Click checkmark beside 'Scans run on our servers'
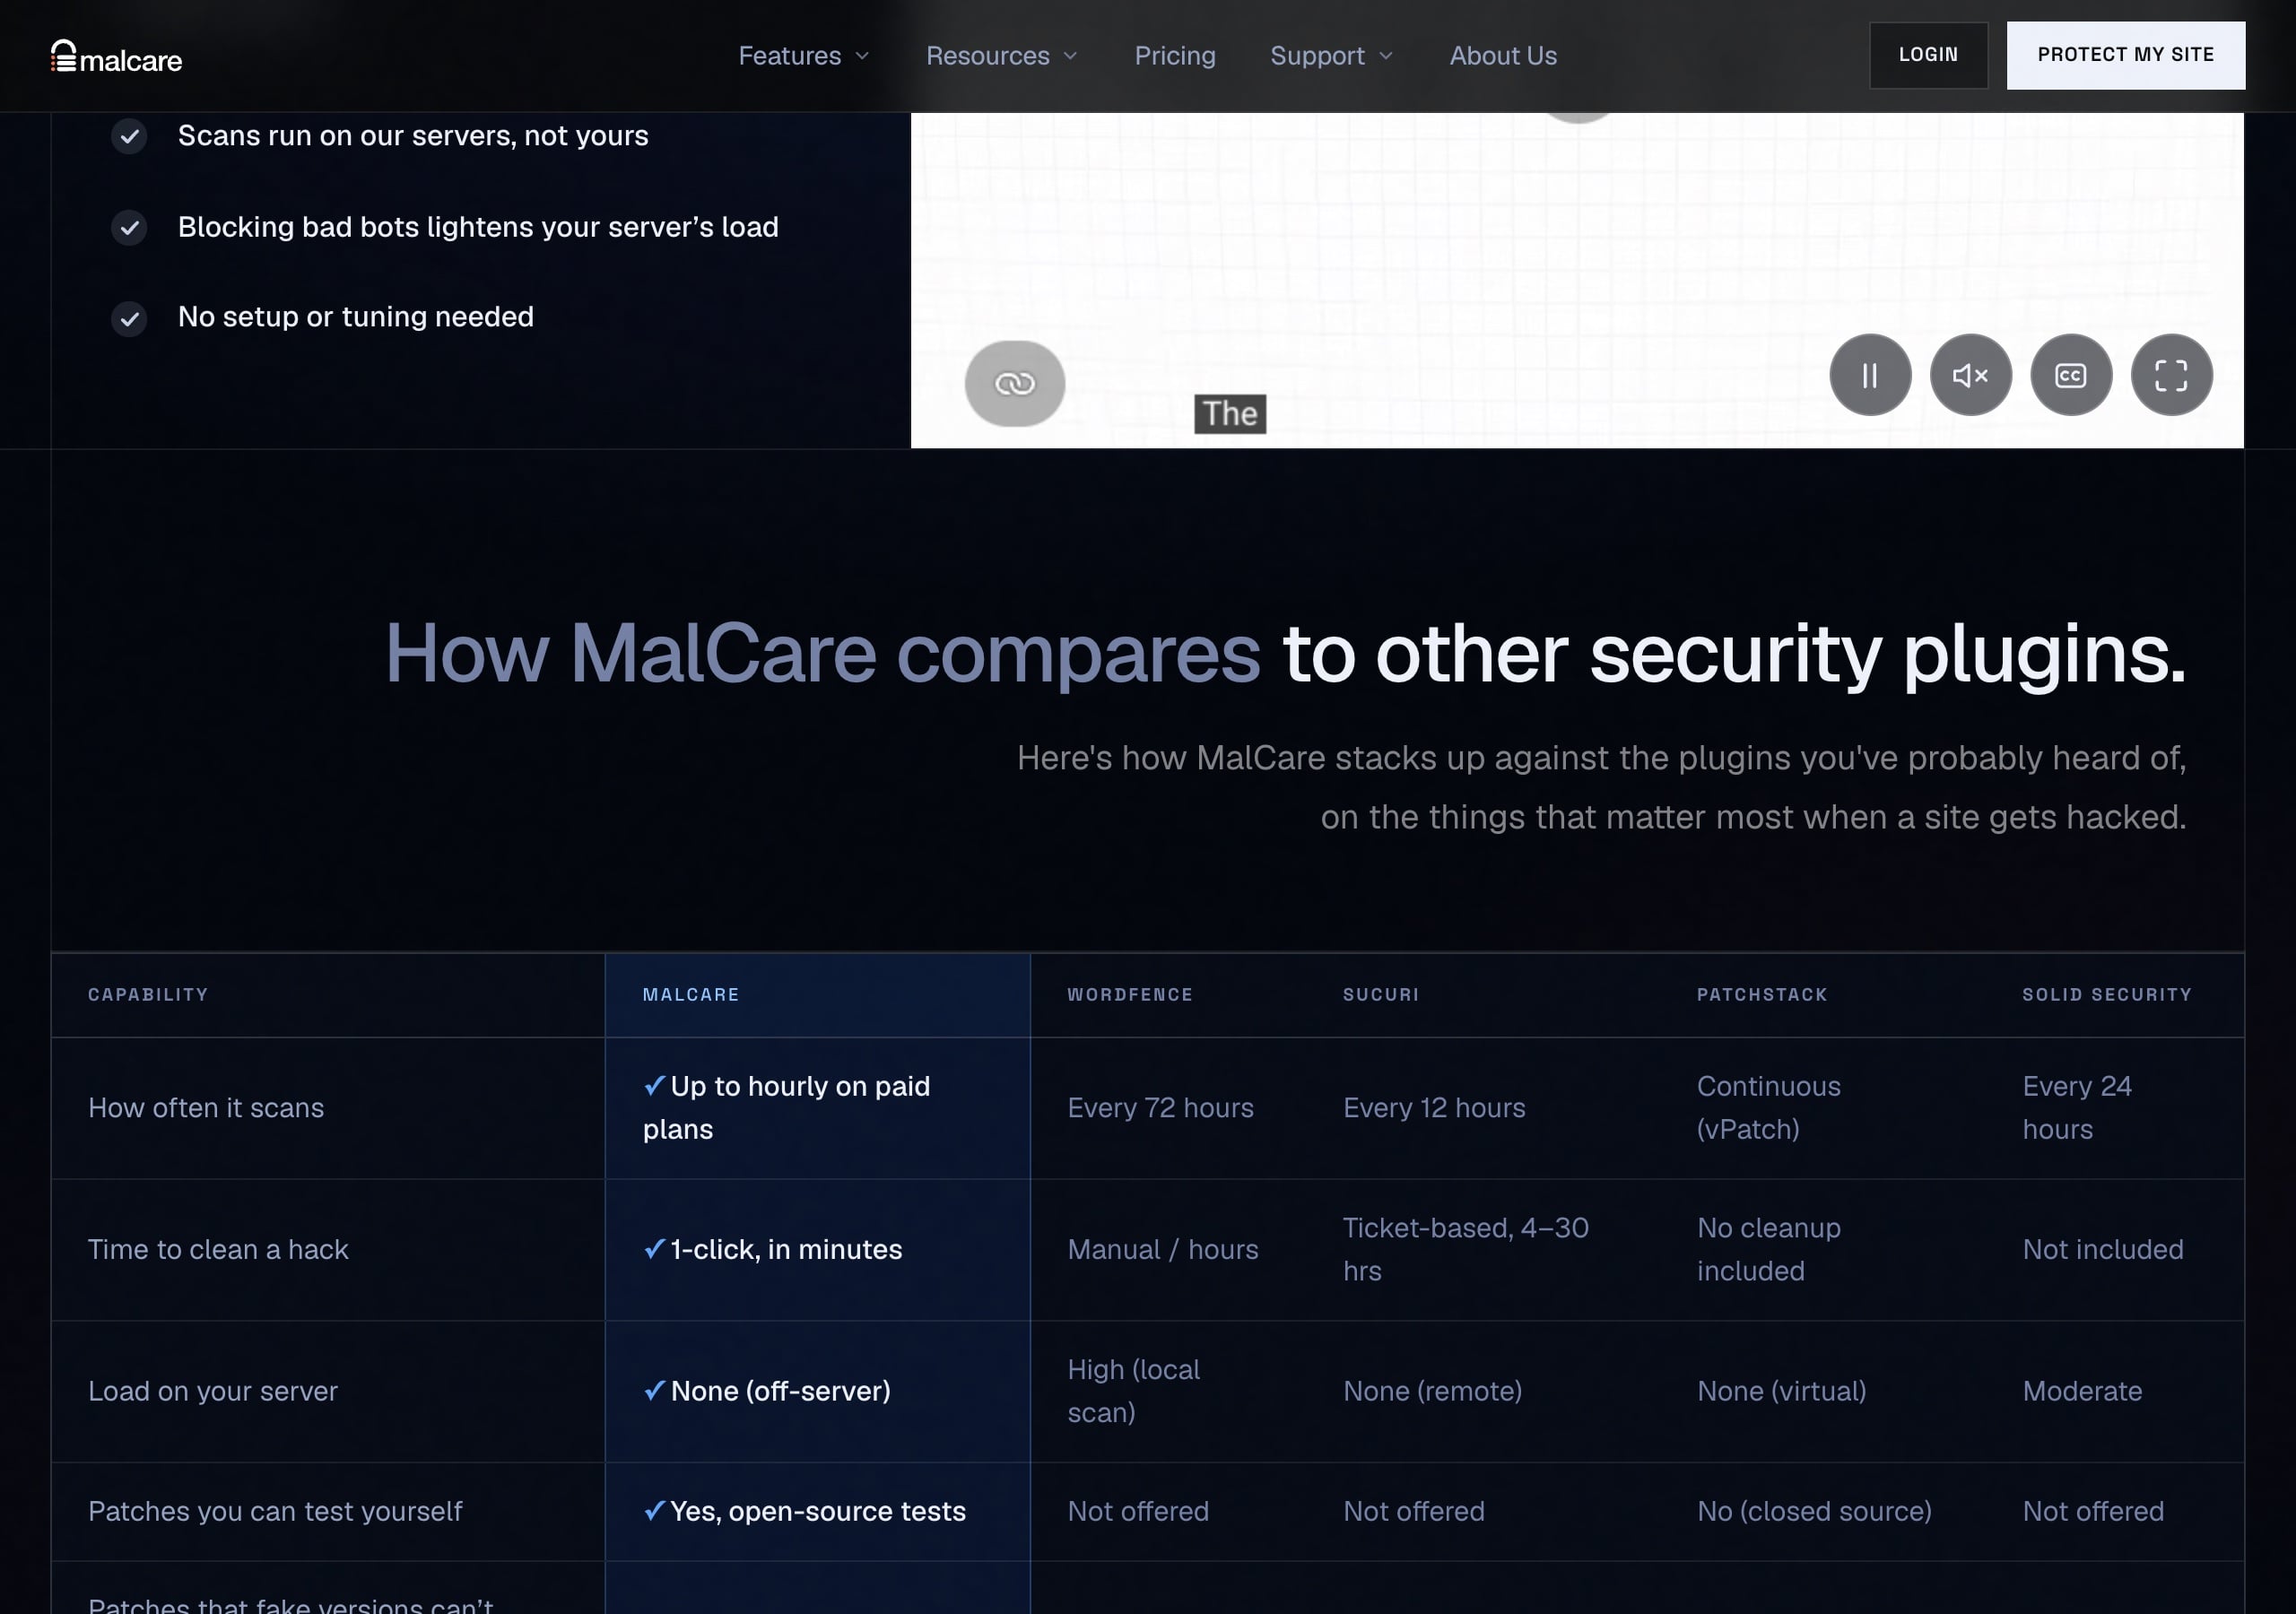 (129, 136)
